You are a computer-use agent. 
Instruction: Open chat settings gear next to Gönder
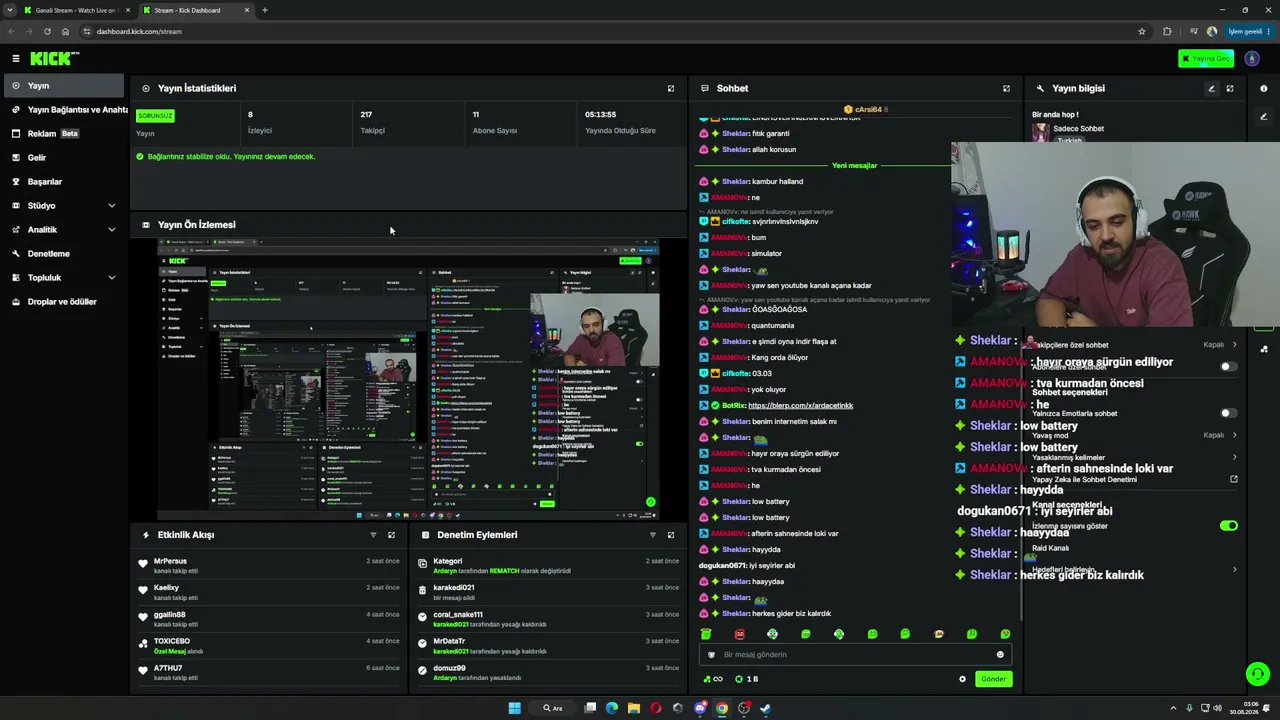coord(963,679)
